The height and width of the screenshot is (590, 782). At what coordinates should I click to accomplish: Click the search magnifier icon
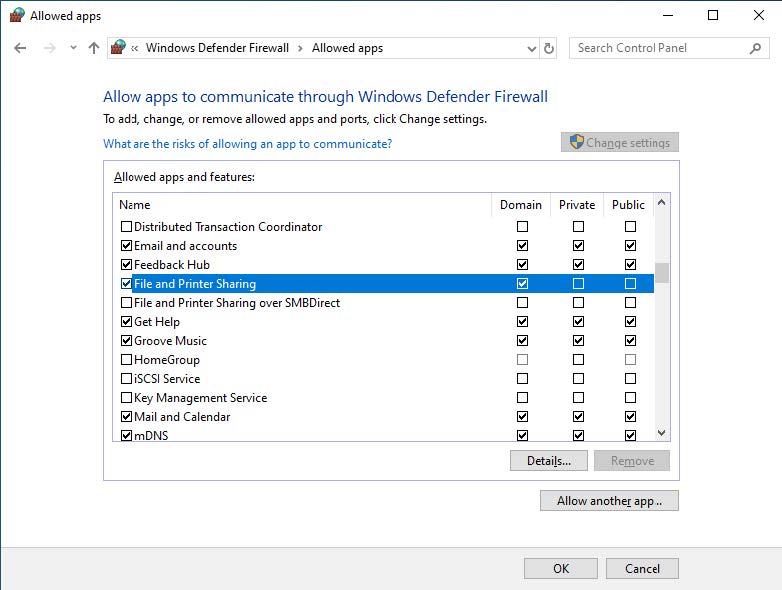coord(756,48)
